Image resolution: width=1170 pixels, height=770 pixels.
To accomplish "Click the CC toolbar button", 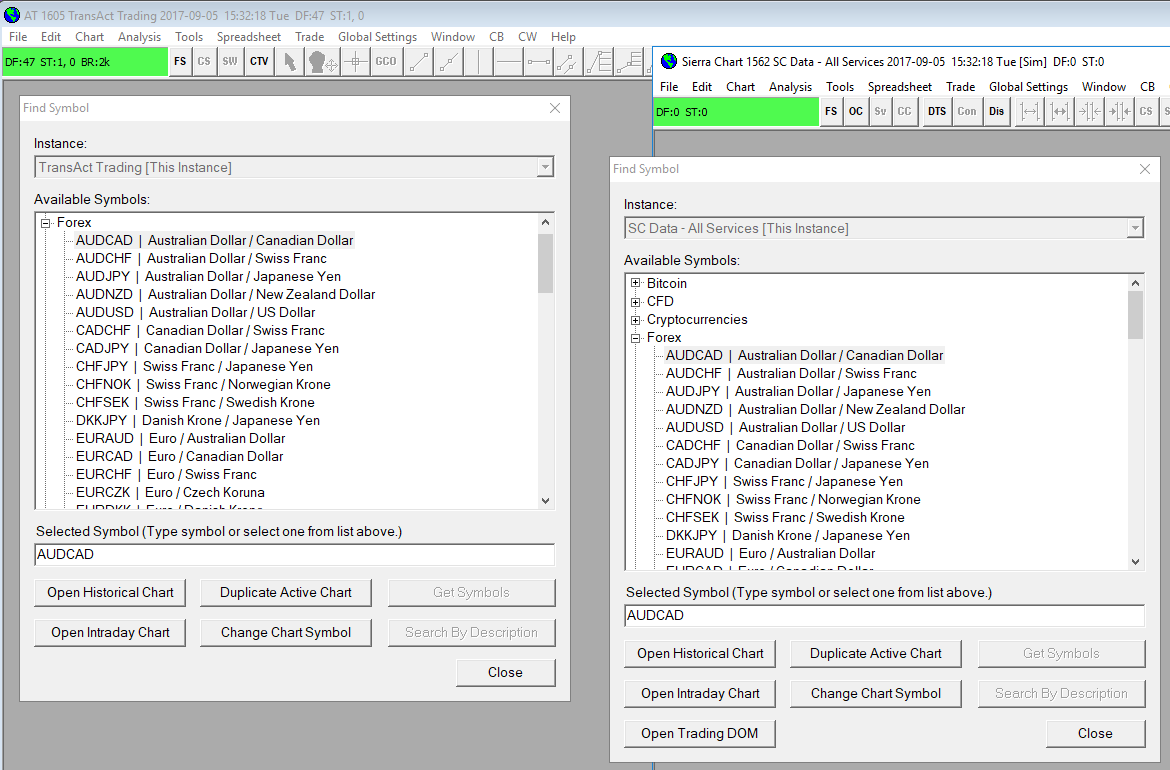I will pos(904,112).
